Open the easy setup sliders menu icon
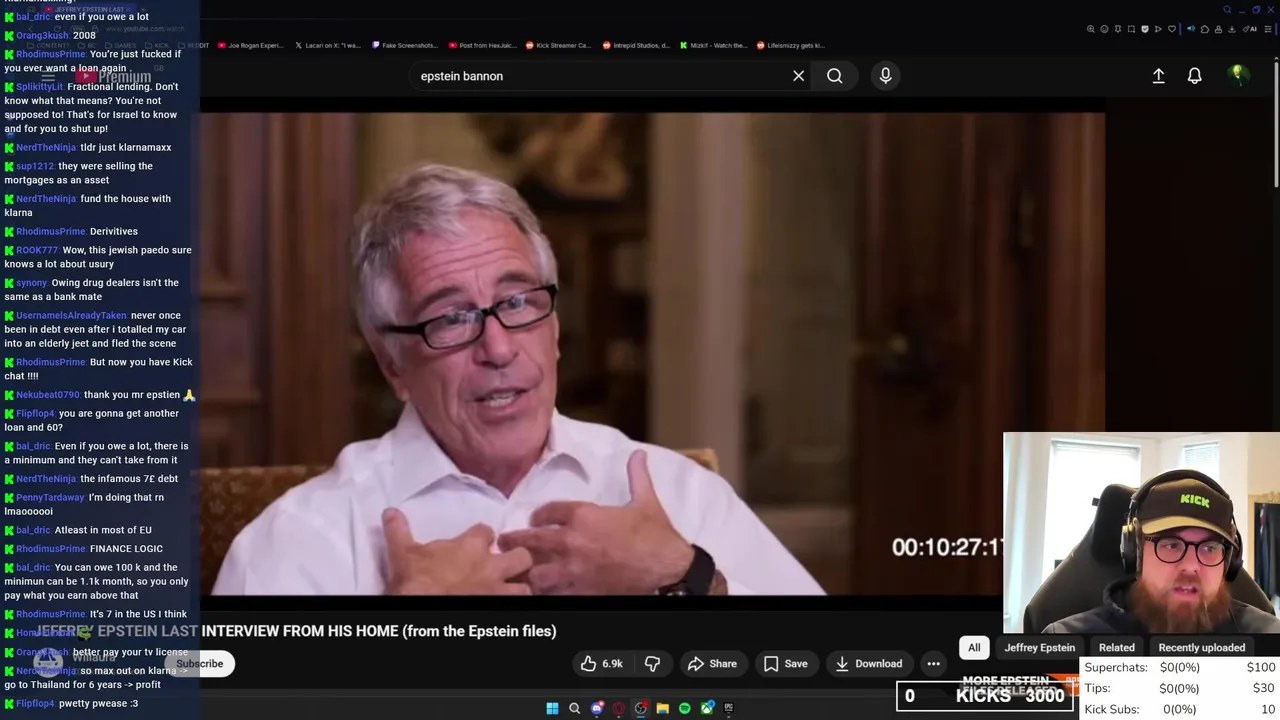 (1268, 29)
